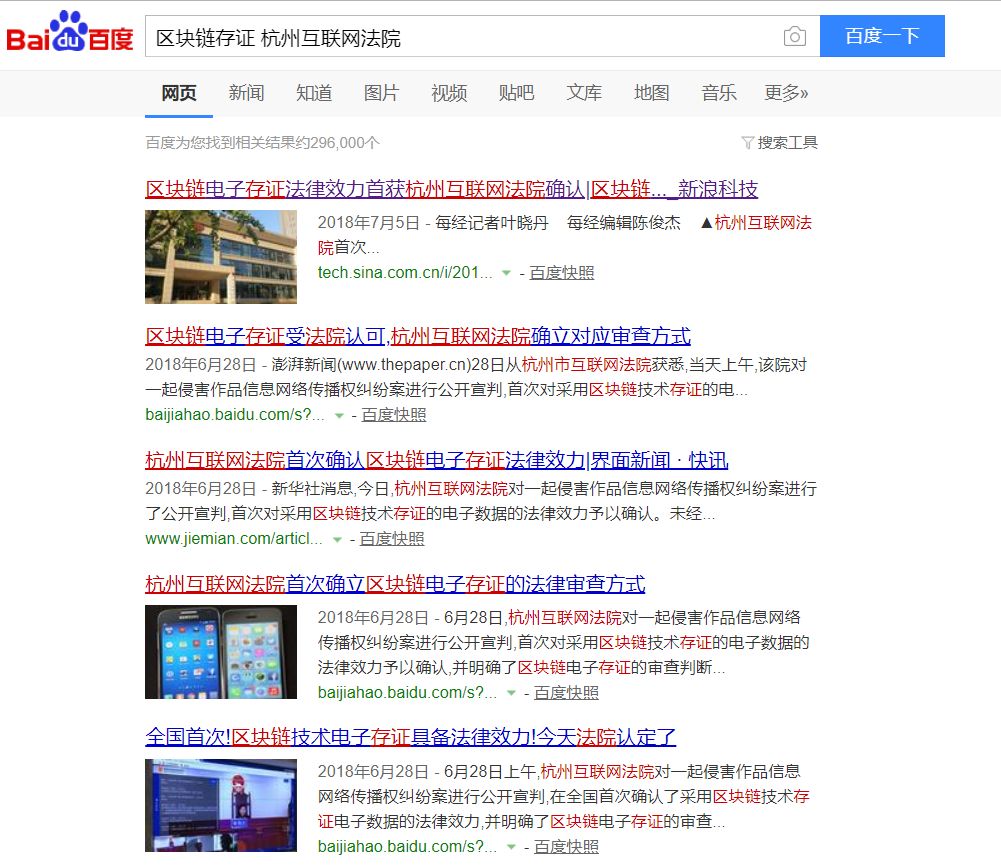Click the www.jiemian.com/articl... URL
The width and height of the screenshot is (1001, 867).
234,539
